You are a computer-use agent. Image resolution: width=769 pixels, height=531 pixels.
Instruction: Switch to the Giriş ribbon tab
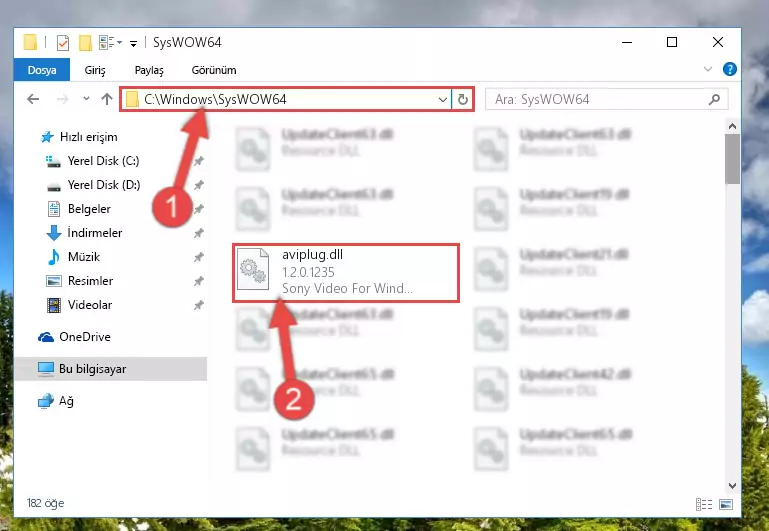pos(95,70)
